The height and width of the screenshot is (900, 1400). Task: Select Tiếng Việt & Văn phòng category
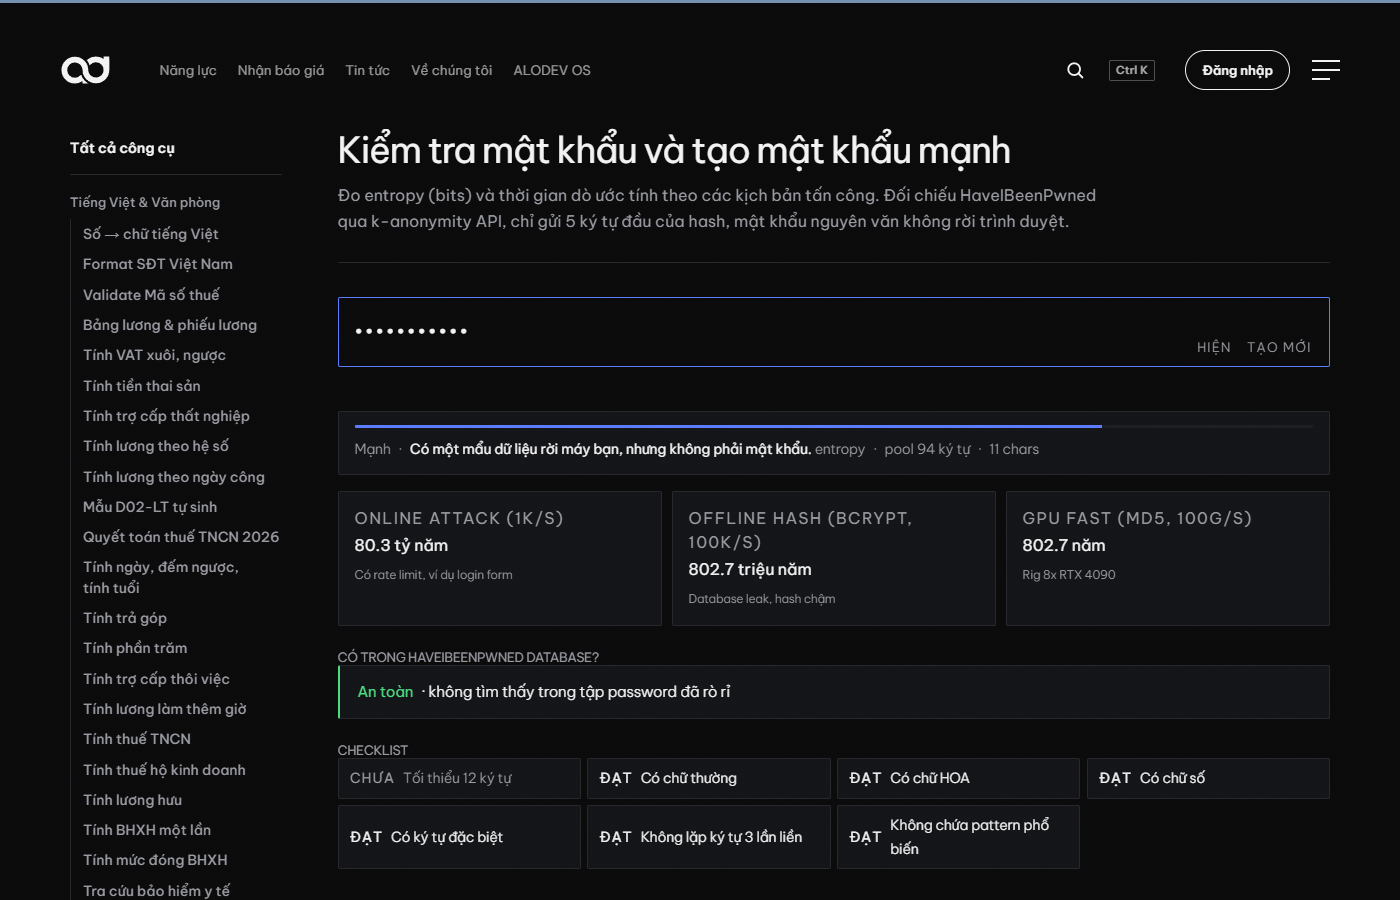coord(145,202)
